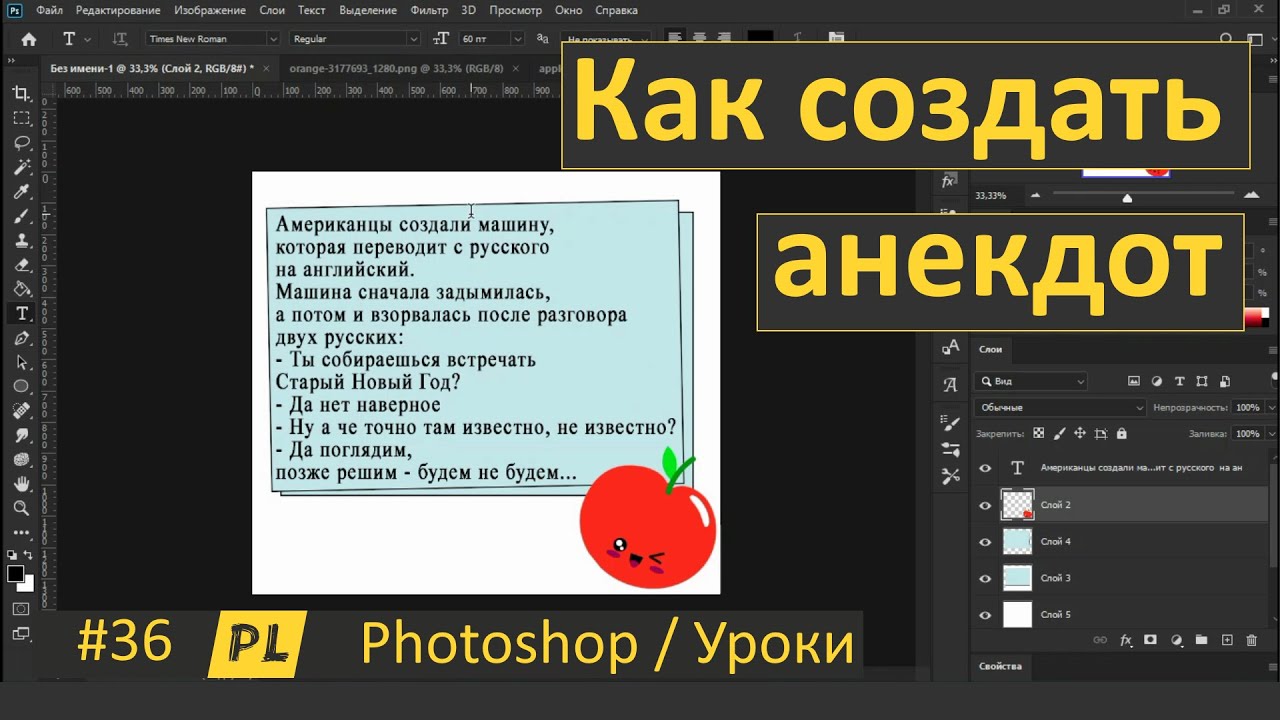Open the Times New Roman font dropdown
Viewport: 1280px width, 720px height.
pyautogui.click(x=213, y=39)
